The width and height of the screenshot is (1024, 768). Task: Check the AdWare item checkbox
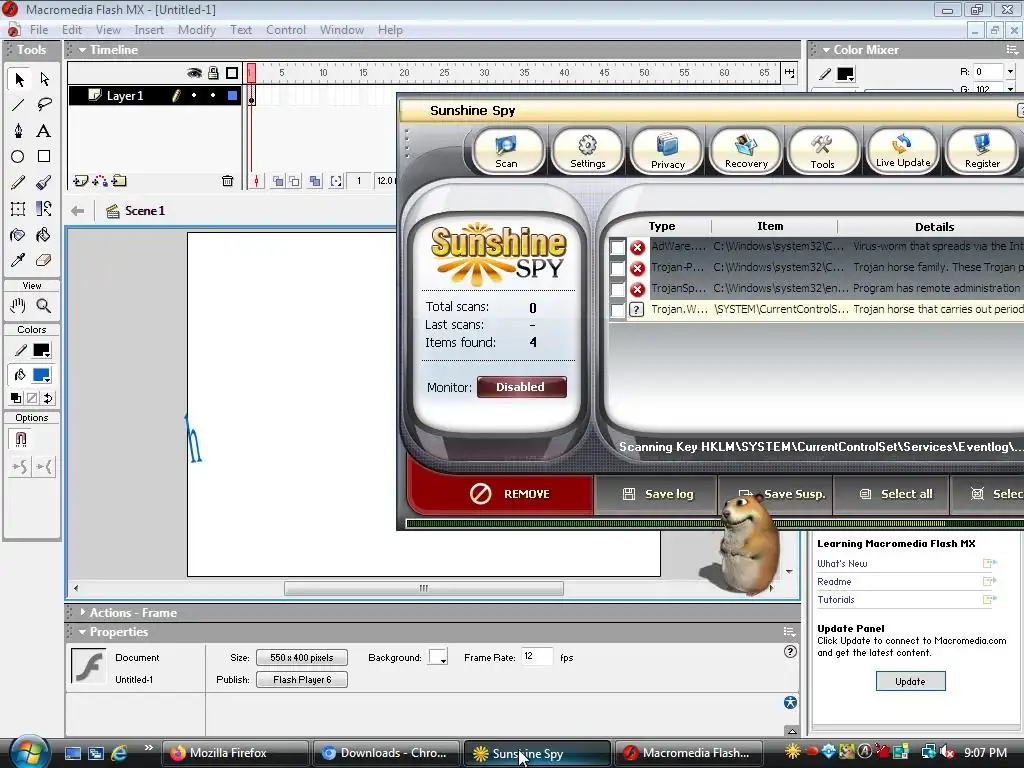[617, 247]
